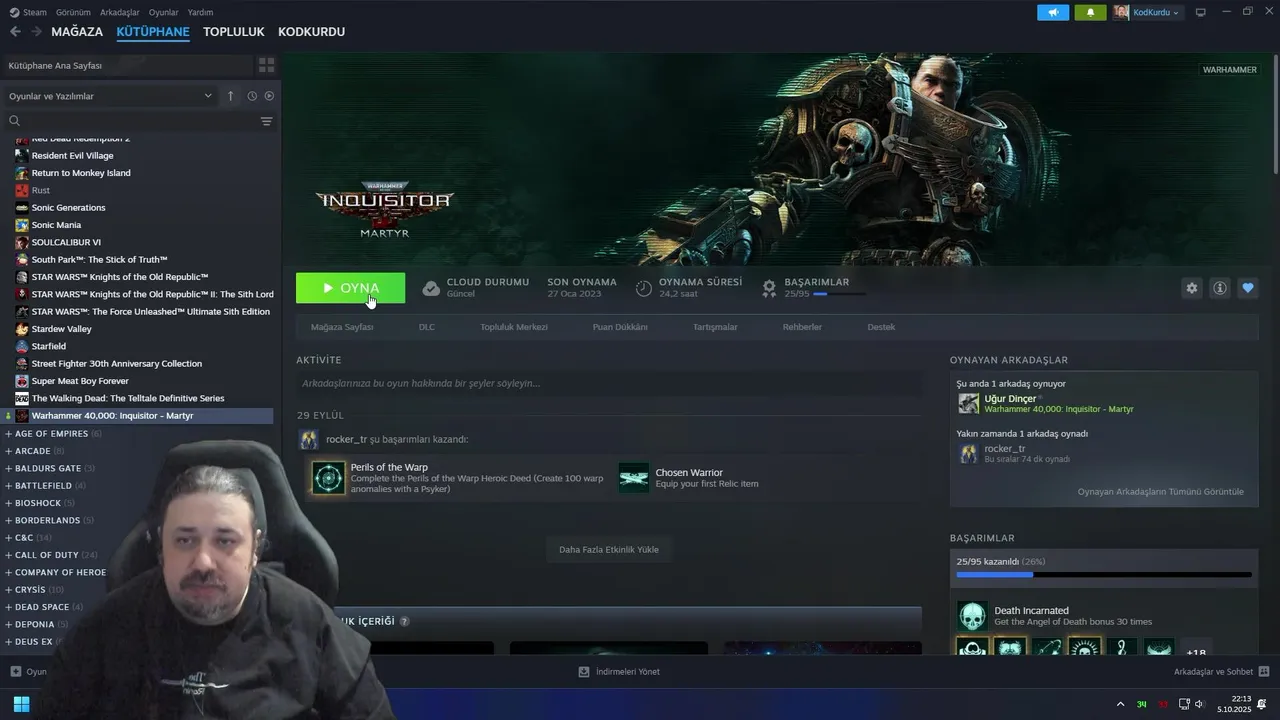Open İndirmeleri Yönet downloads manager
Image resolution: width=1280 pixels, height=720 pixels.
point(619,672)
